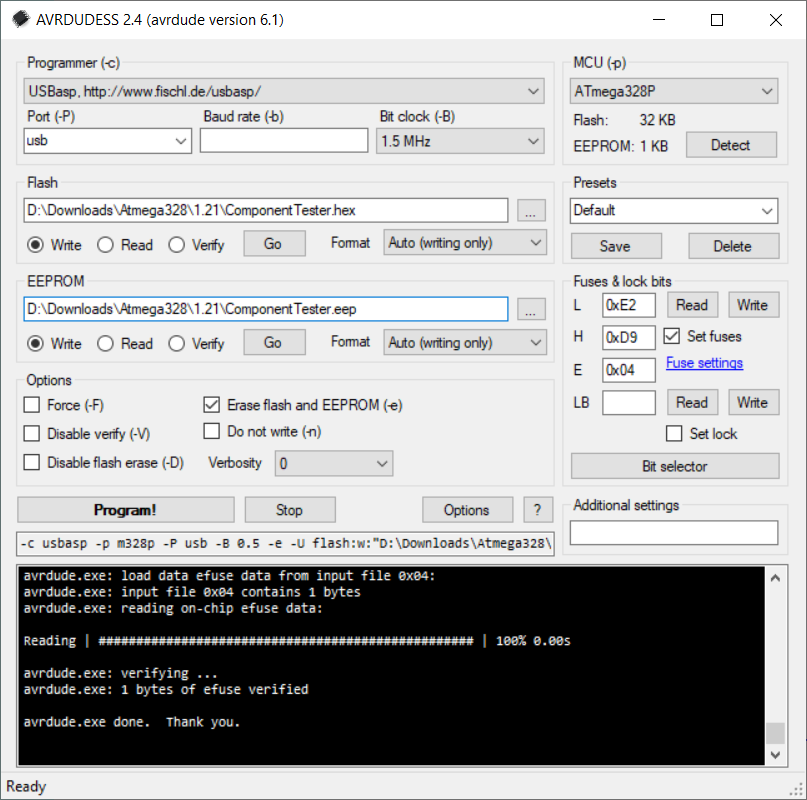Click the Bit selector button
Image resolution: width=807 pixels, height=800 pixels.
click(674, 466)
